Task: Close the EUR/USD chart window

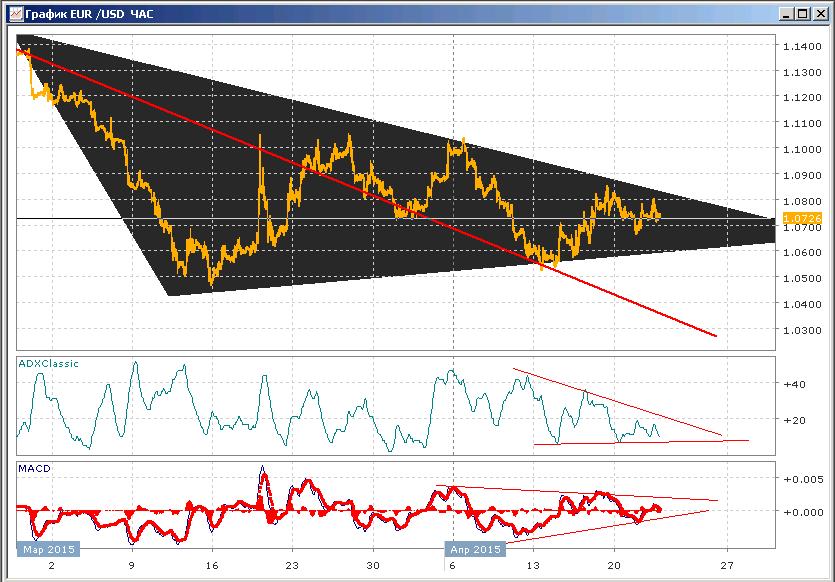Action: tap(821, 14)
